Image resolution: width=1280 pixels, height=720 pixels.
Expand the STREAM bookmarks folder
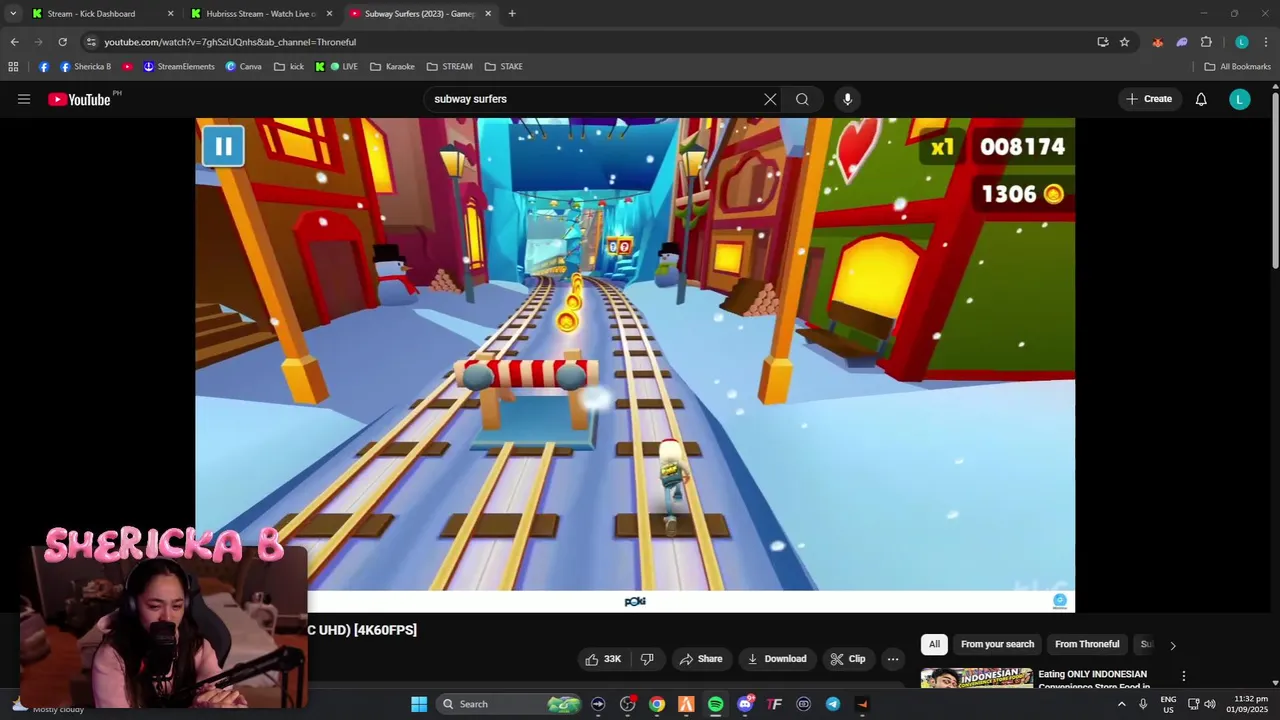(x=449, y=67)
